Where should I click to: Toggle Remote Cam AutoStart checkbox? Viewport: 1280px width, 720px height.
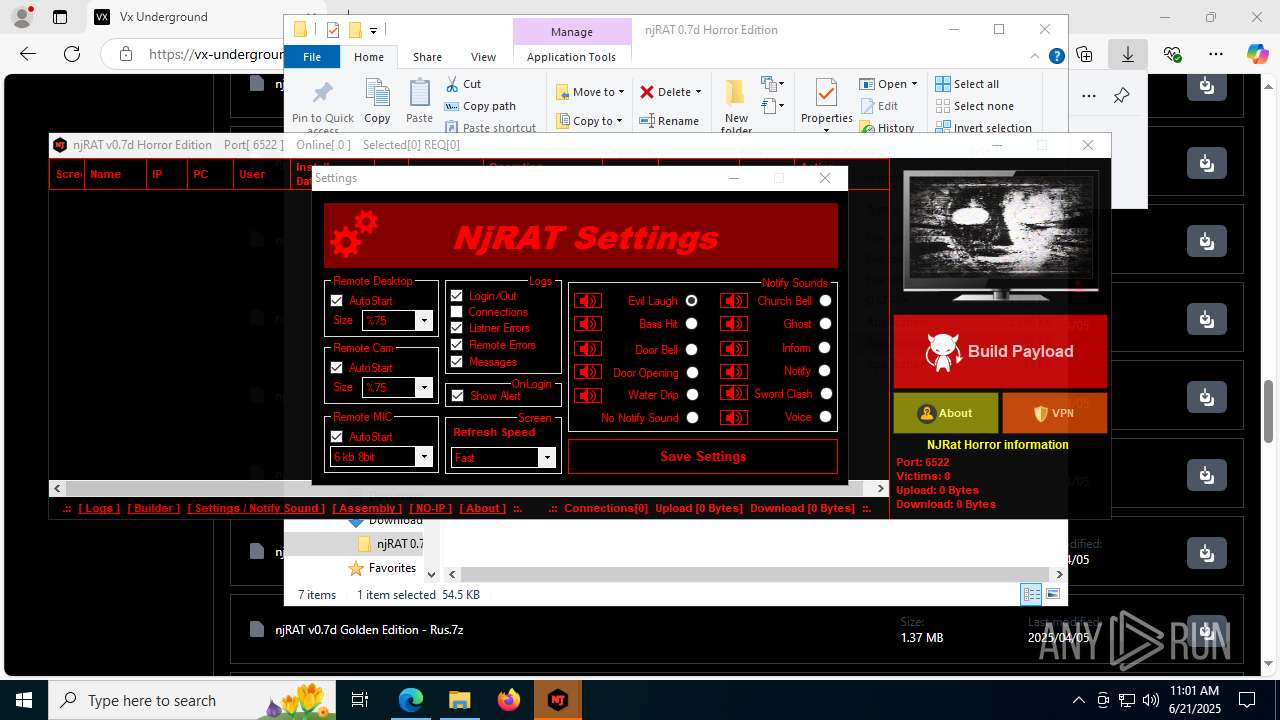pyautogui.click(x=336, y=367)
